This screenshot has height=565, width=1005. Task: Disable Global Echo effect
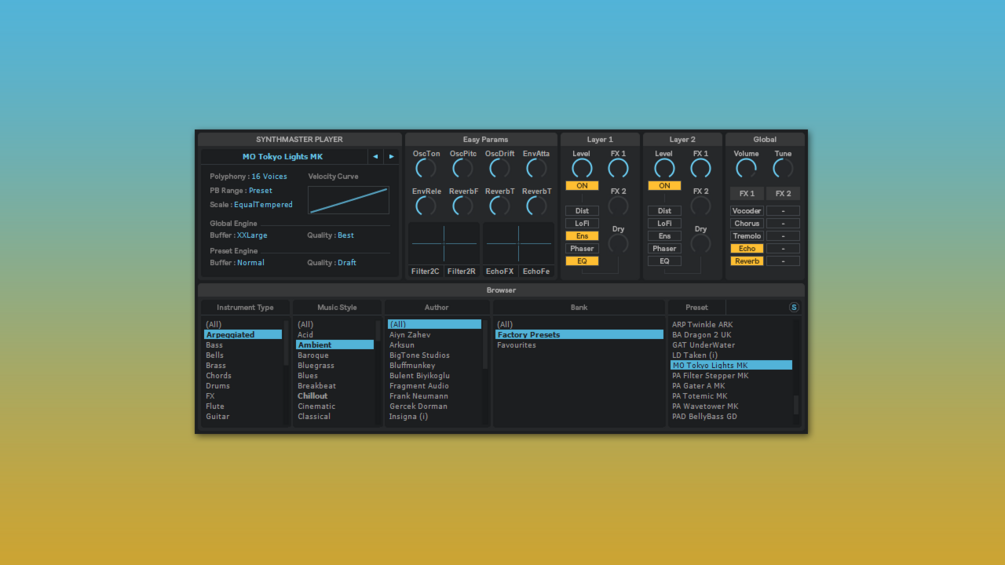tap(747, 249)
